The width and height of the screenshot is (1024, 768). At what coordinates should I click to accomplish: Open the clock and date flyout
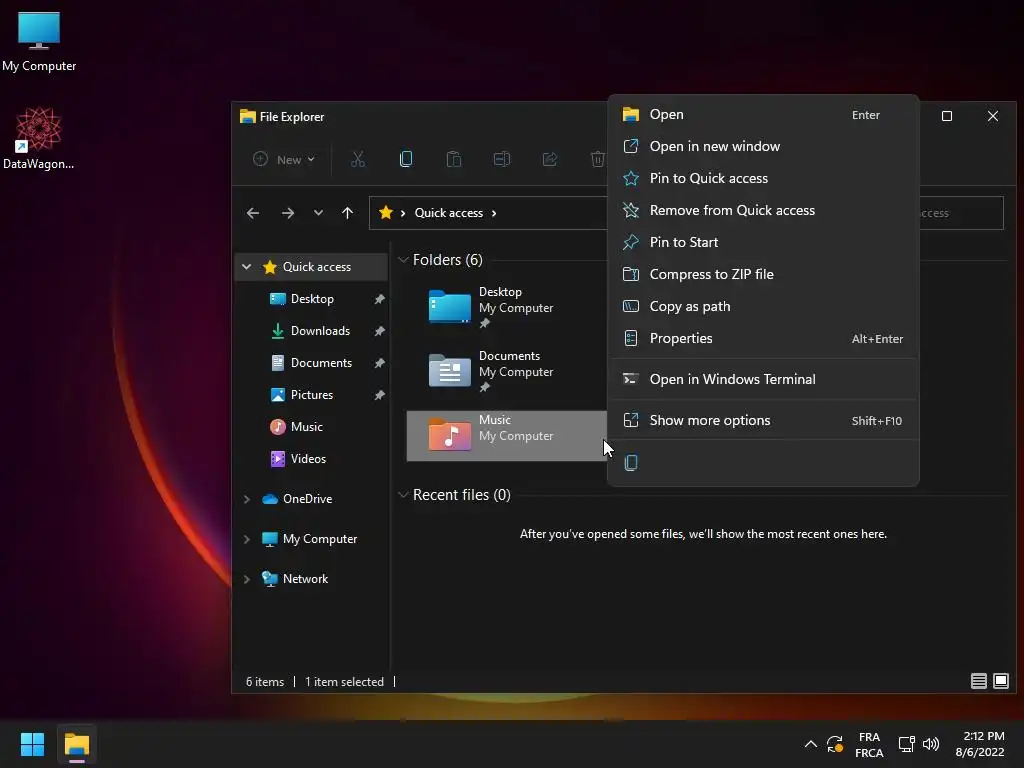coord(980,744)
